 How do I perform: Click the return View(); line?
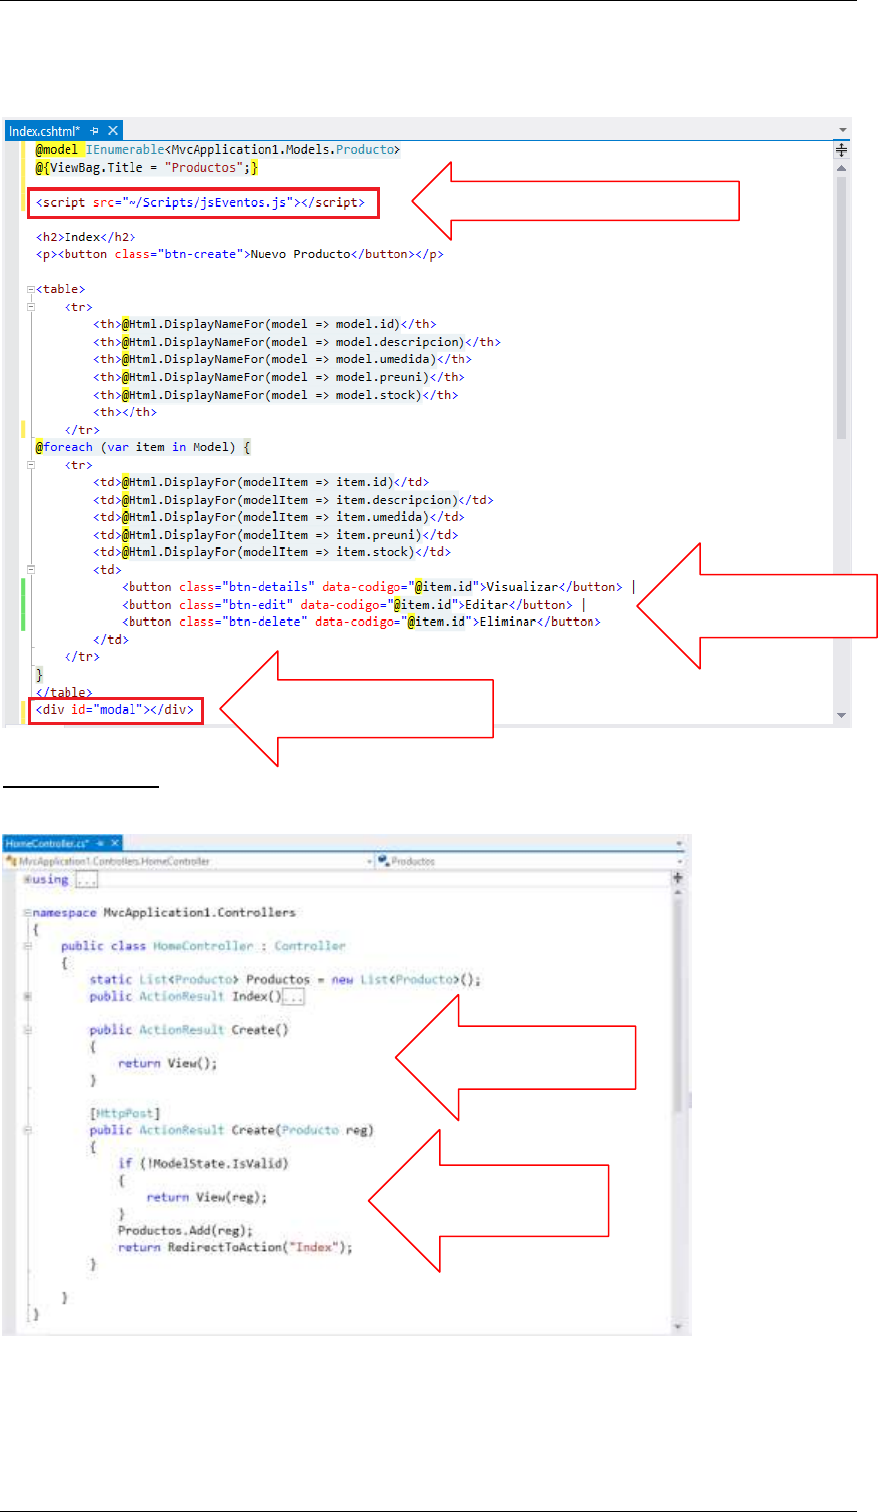[x=167, y=1063]
